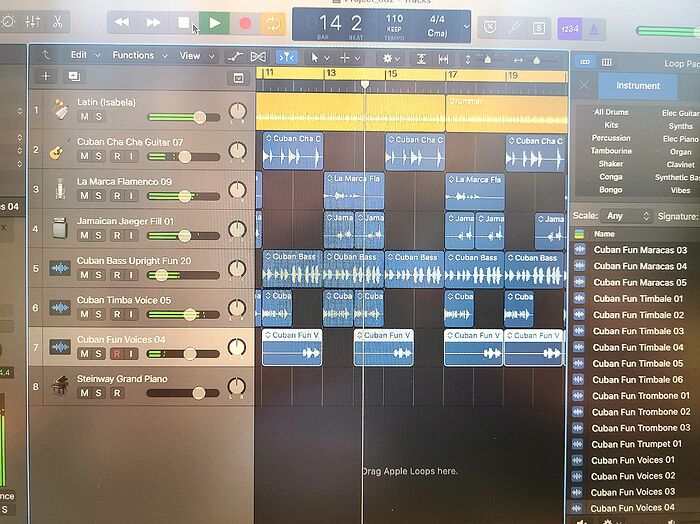
Task: Start playback with the green Play button
Action: [214, 23]
